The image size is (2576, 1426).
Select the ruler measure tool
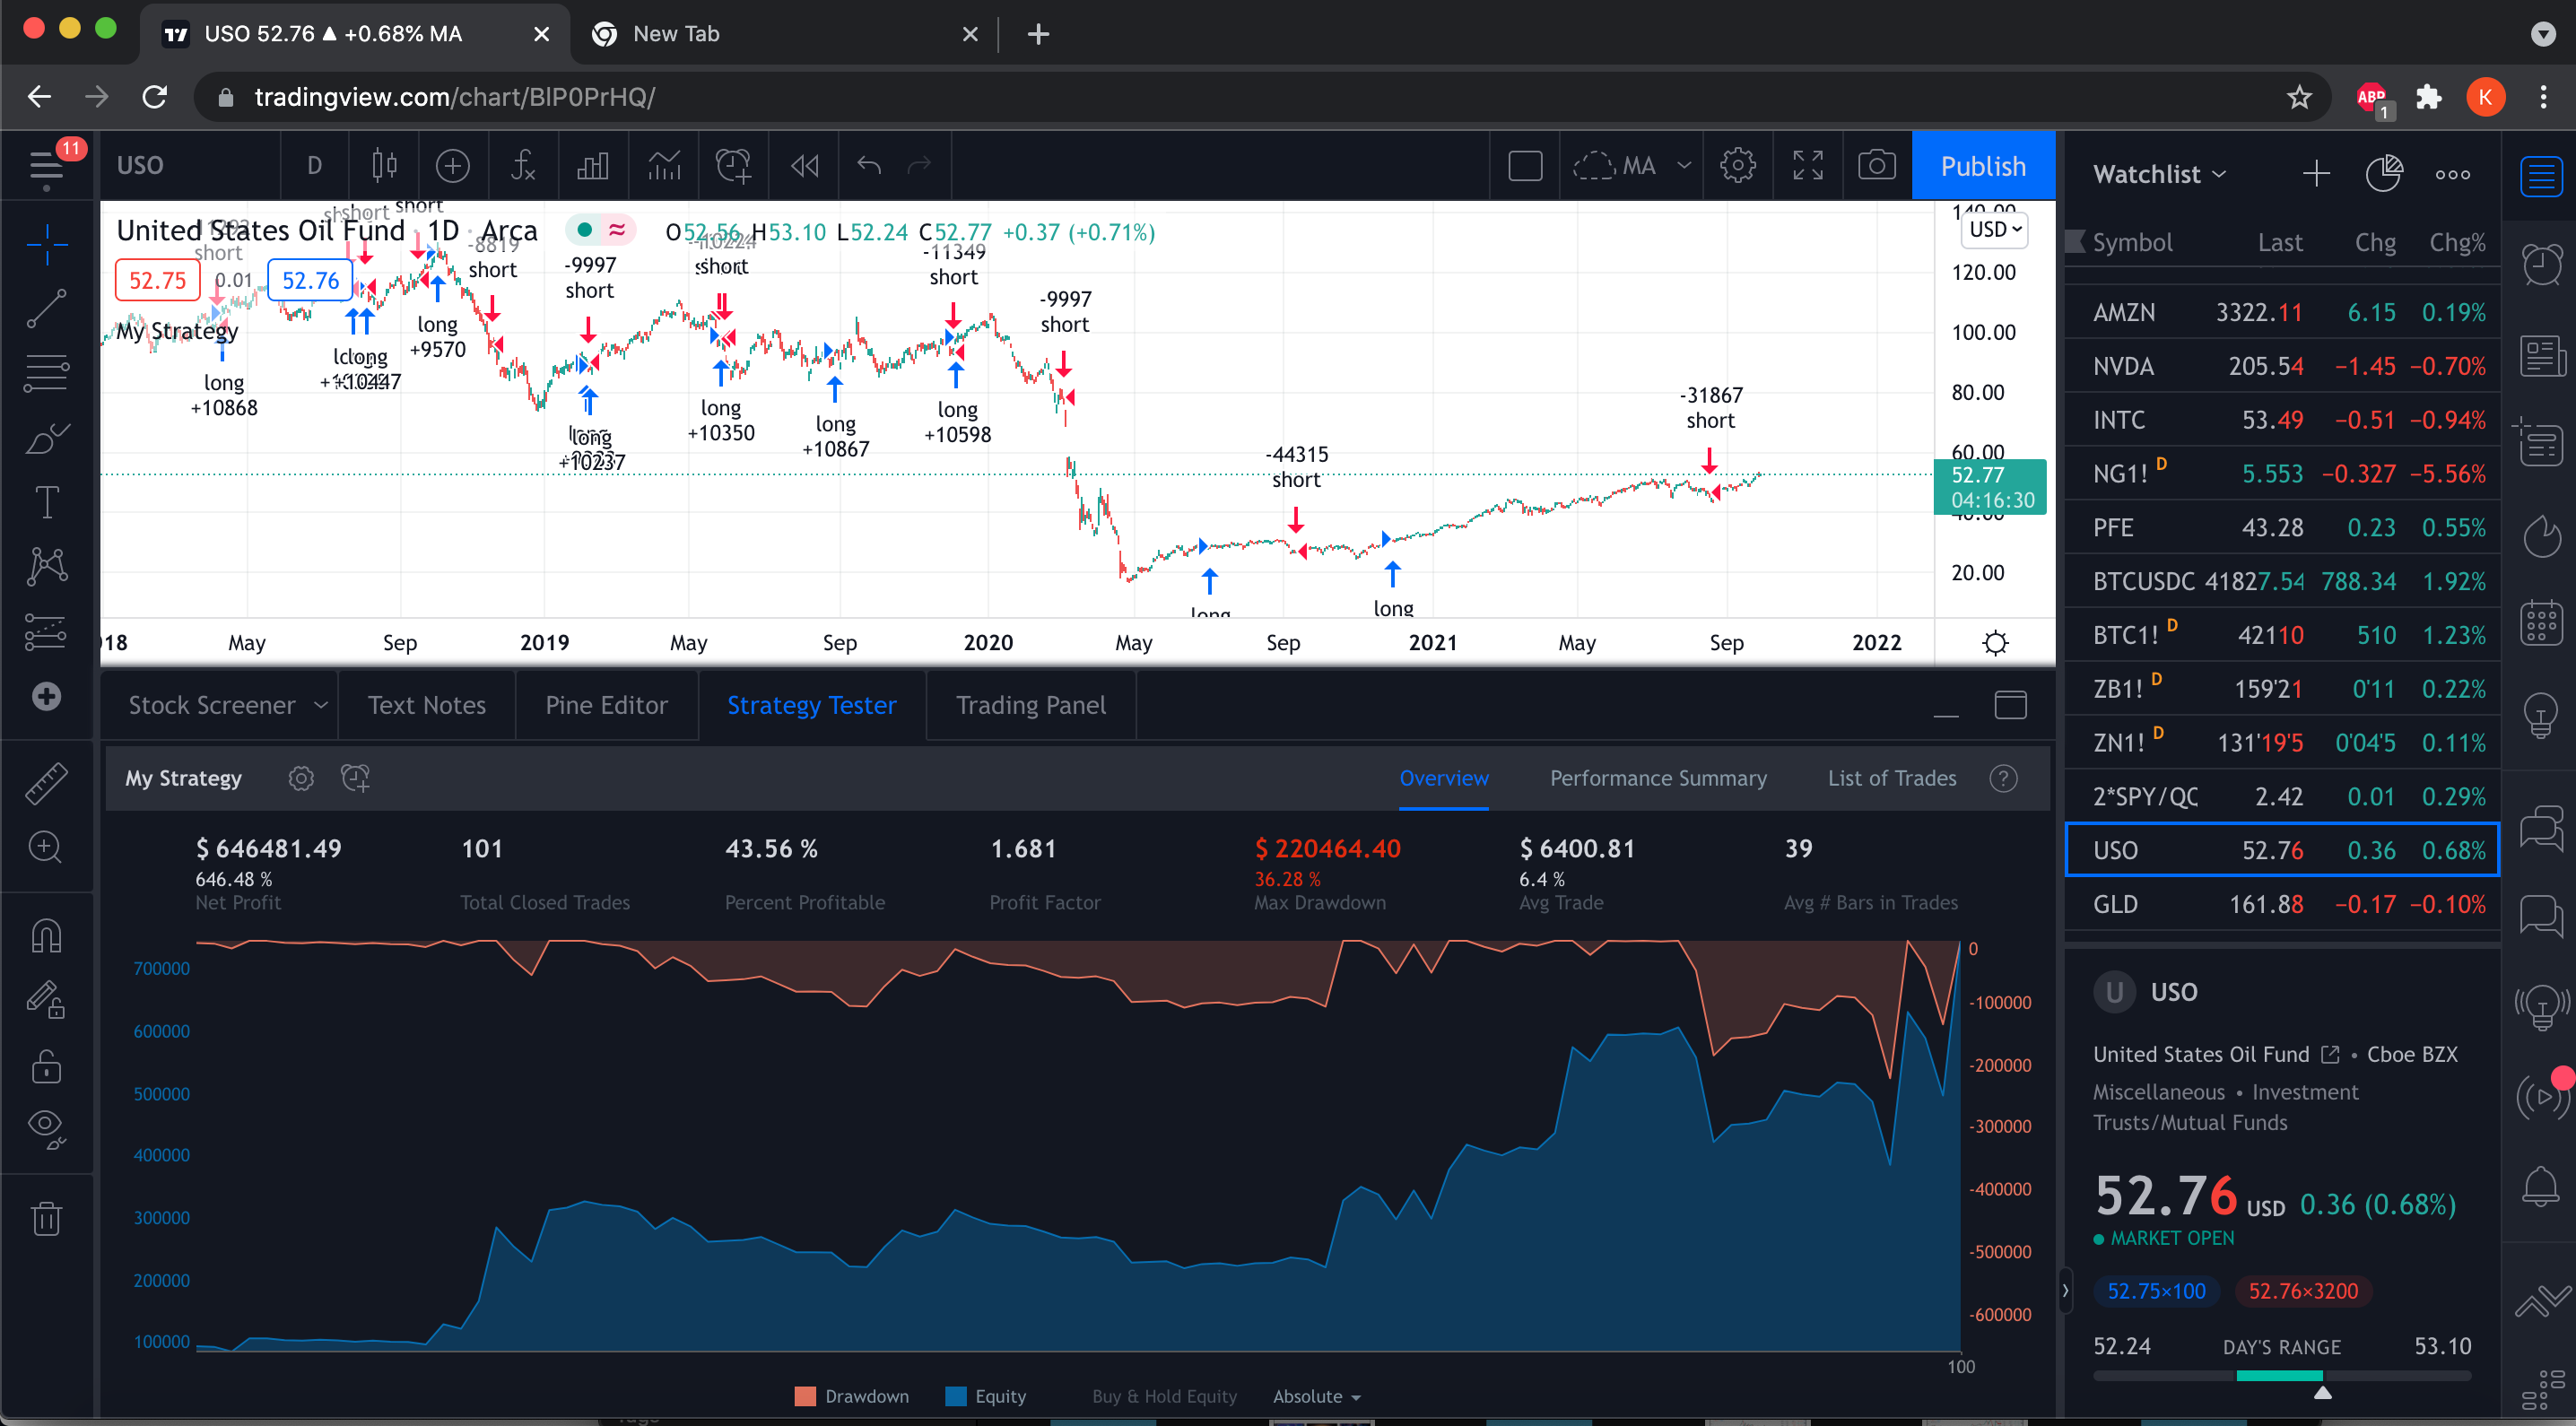click(x=46, y=783)
